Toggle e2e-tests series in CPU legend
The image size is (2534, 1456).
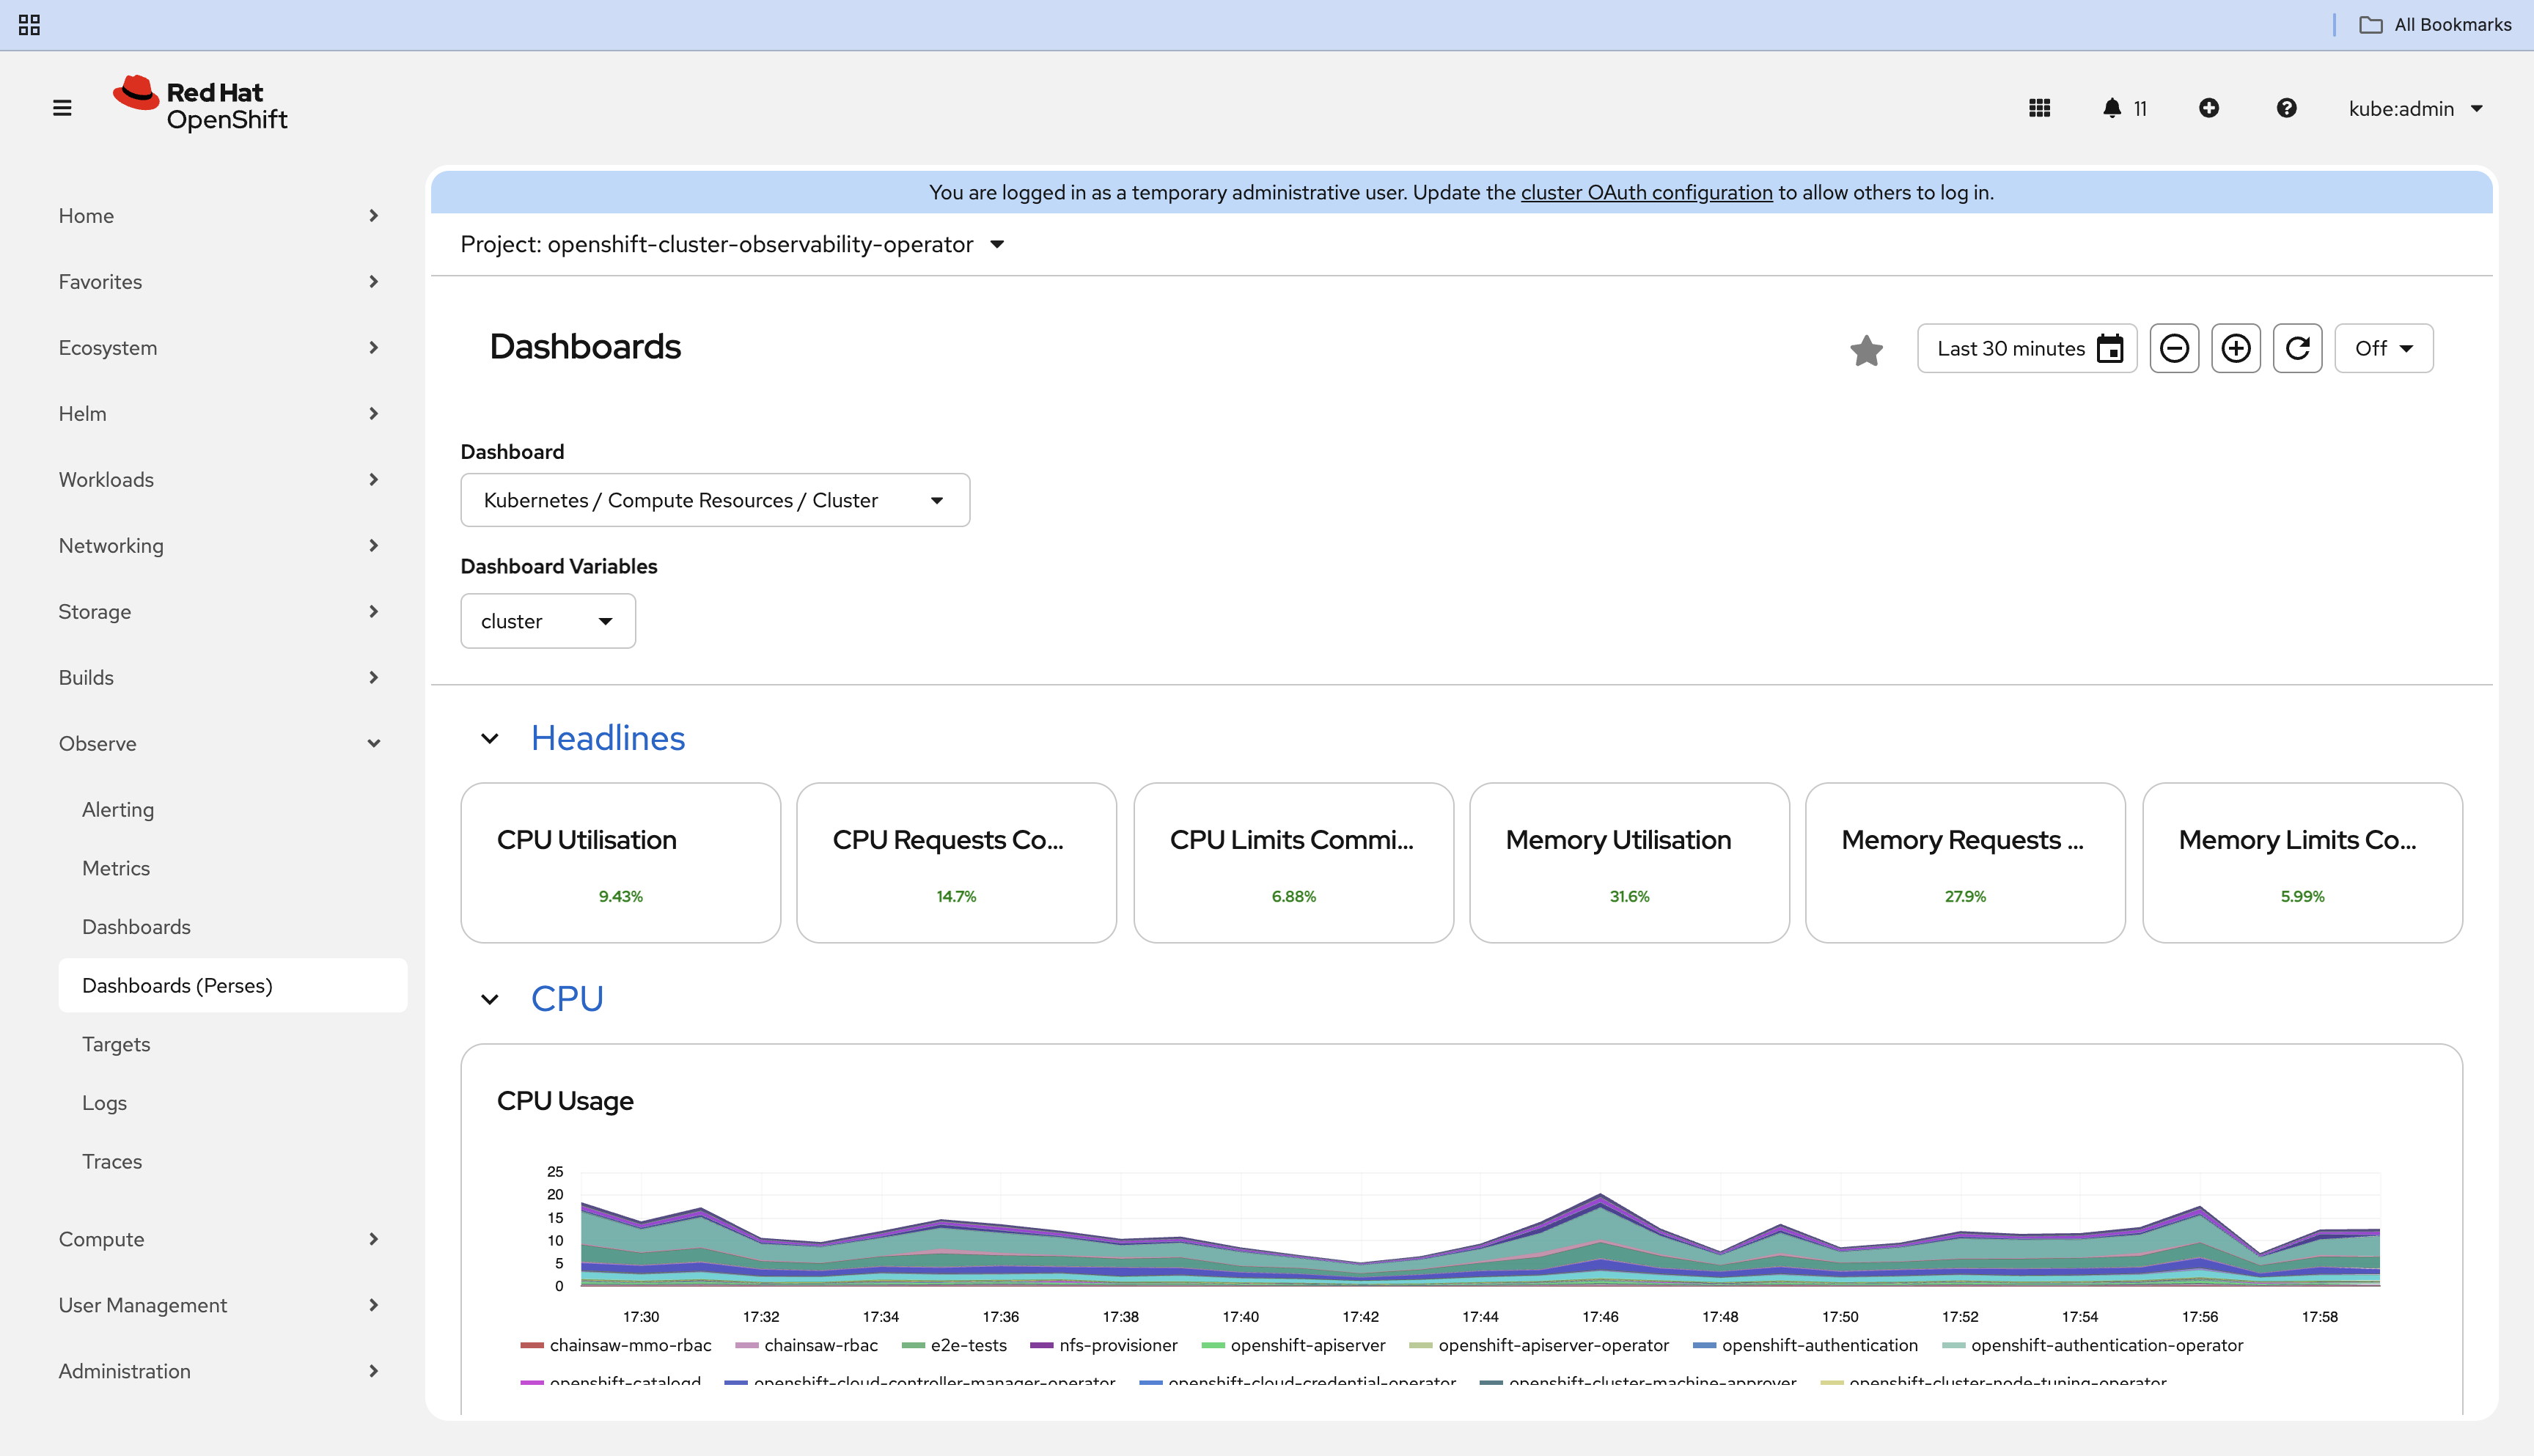click(967, 1345)
